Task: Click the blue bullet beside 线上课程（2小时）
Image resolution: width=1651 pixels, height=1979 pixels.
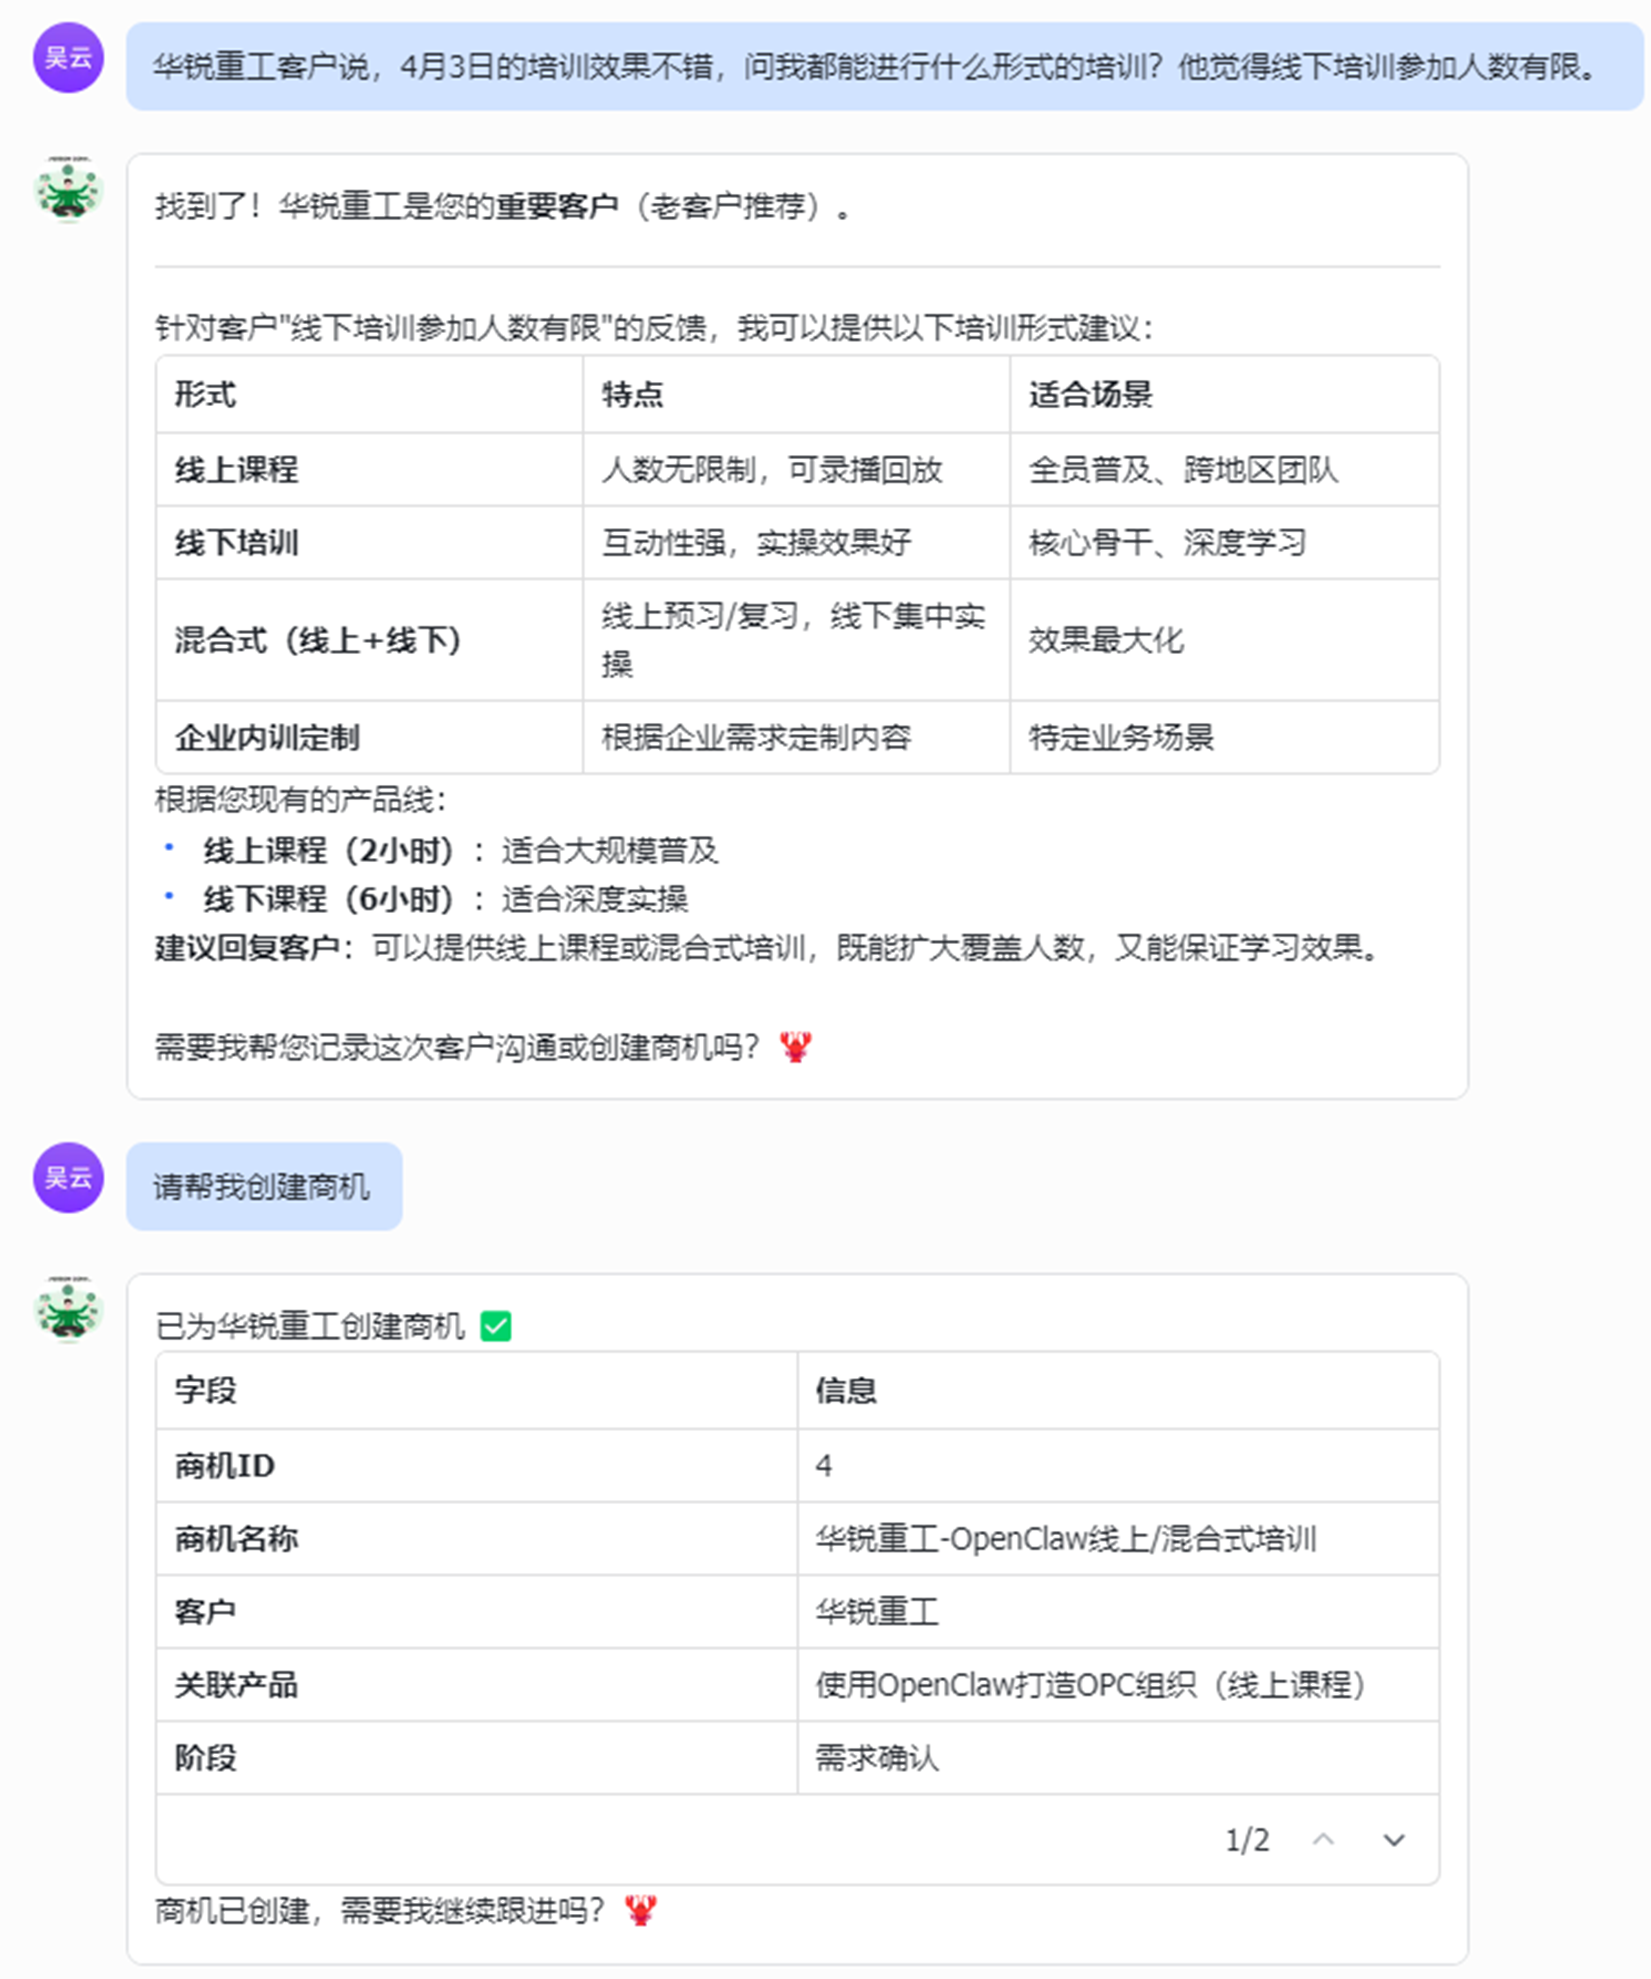Action: click(x=168, y=846)
